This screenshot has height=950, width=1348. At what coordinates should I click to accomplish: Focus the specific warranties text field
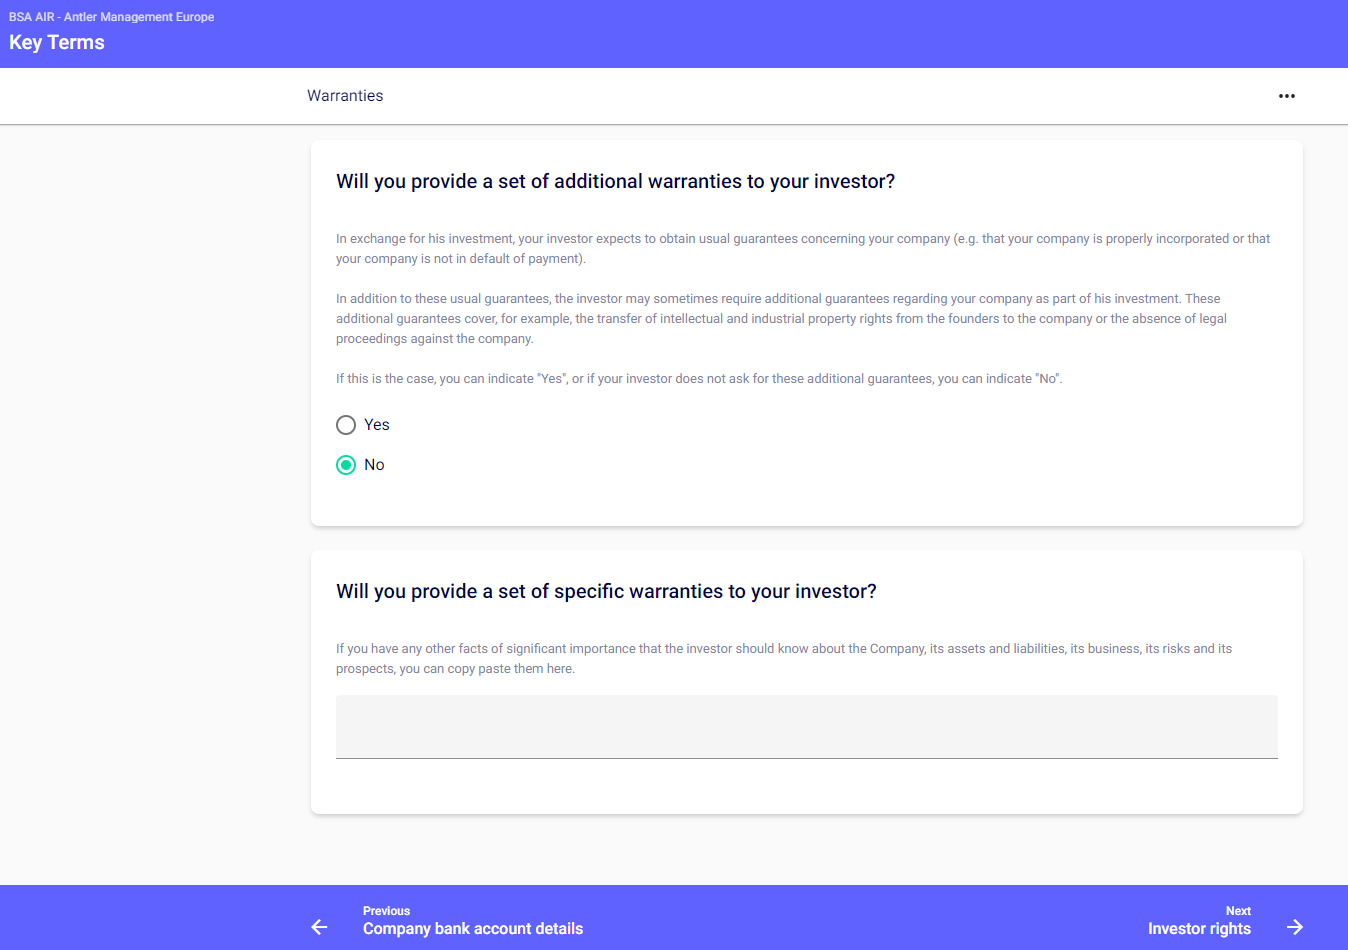point(806,727)
